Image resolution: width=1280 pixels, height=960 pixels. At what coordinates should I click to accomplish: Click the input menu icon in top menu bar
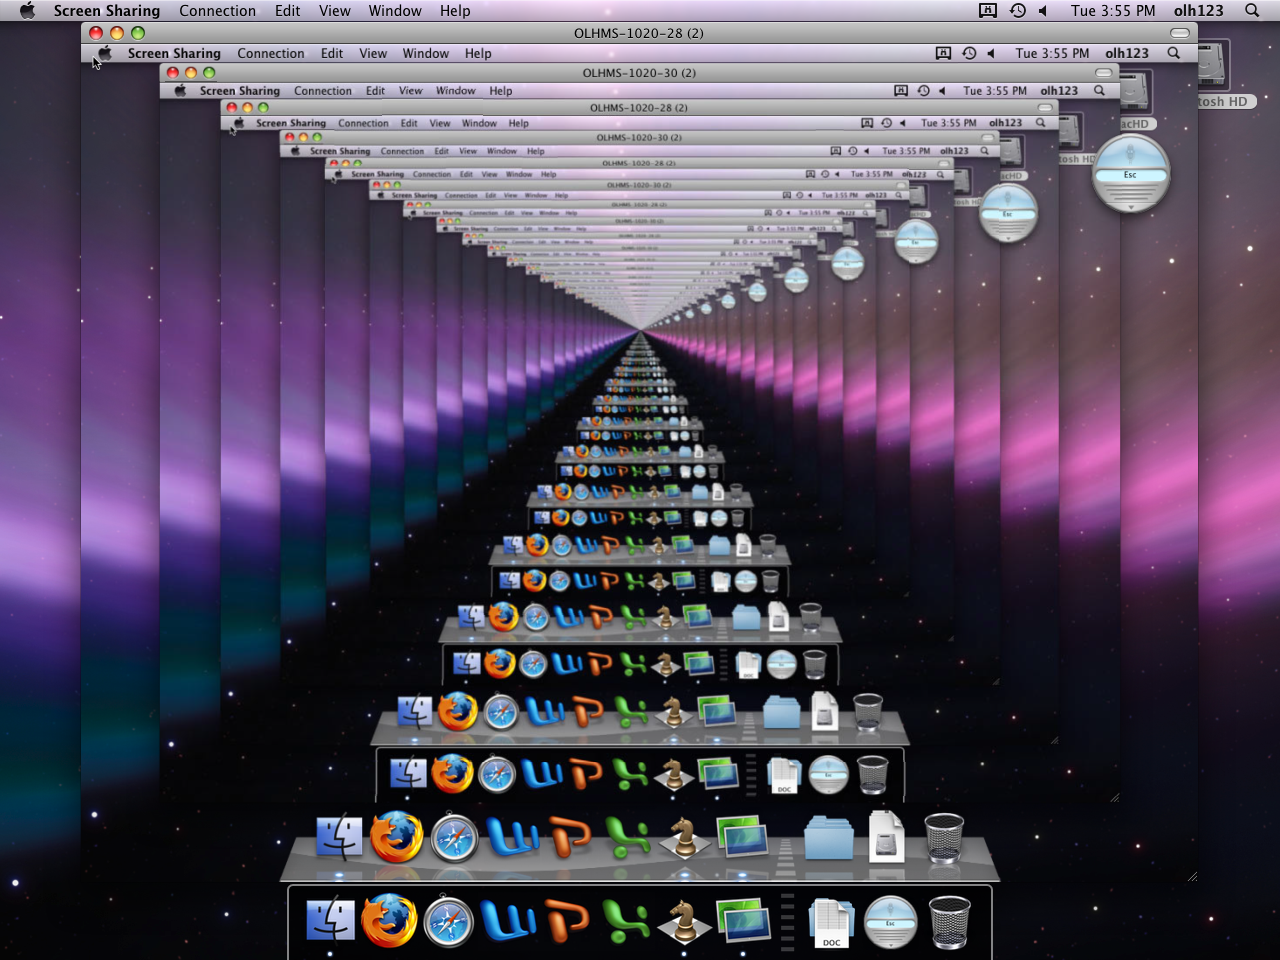pyautogui.click(x=988, y=11)
